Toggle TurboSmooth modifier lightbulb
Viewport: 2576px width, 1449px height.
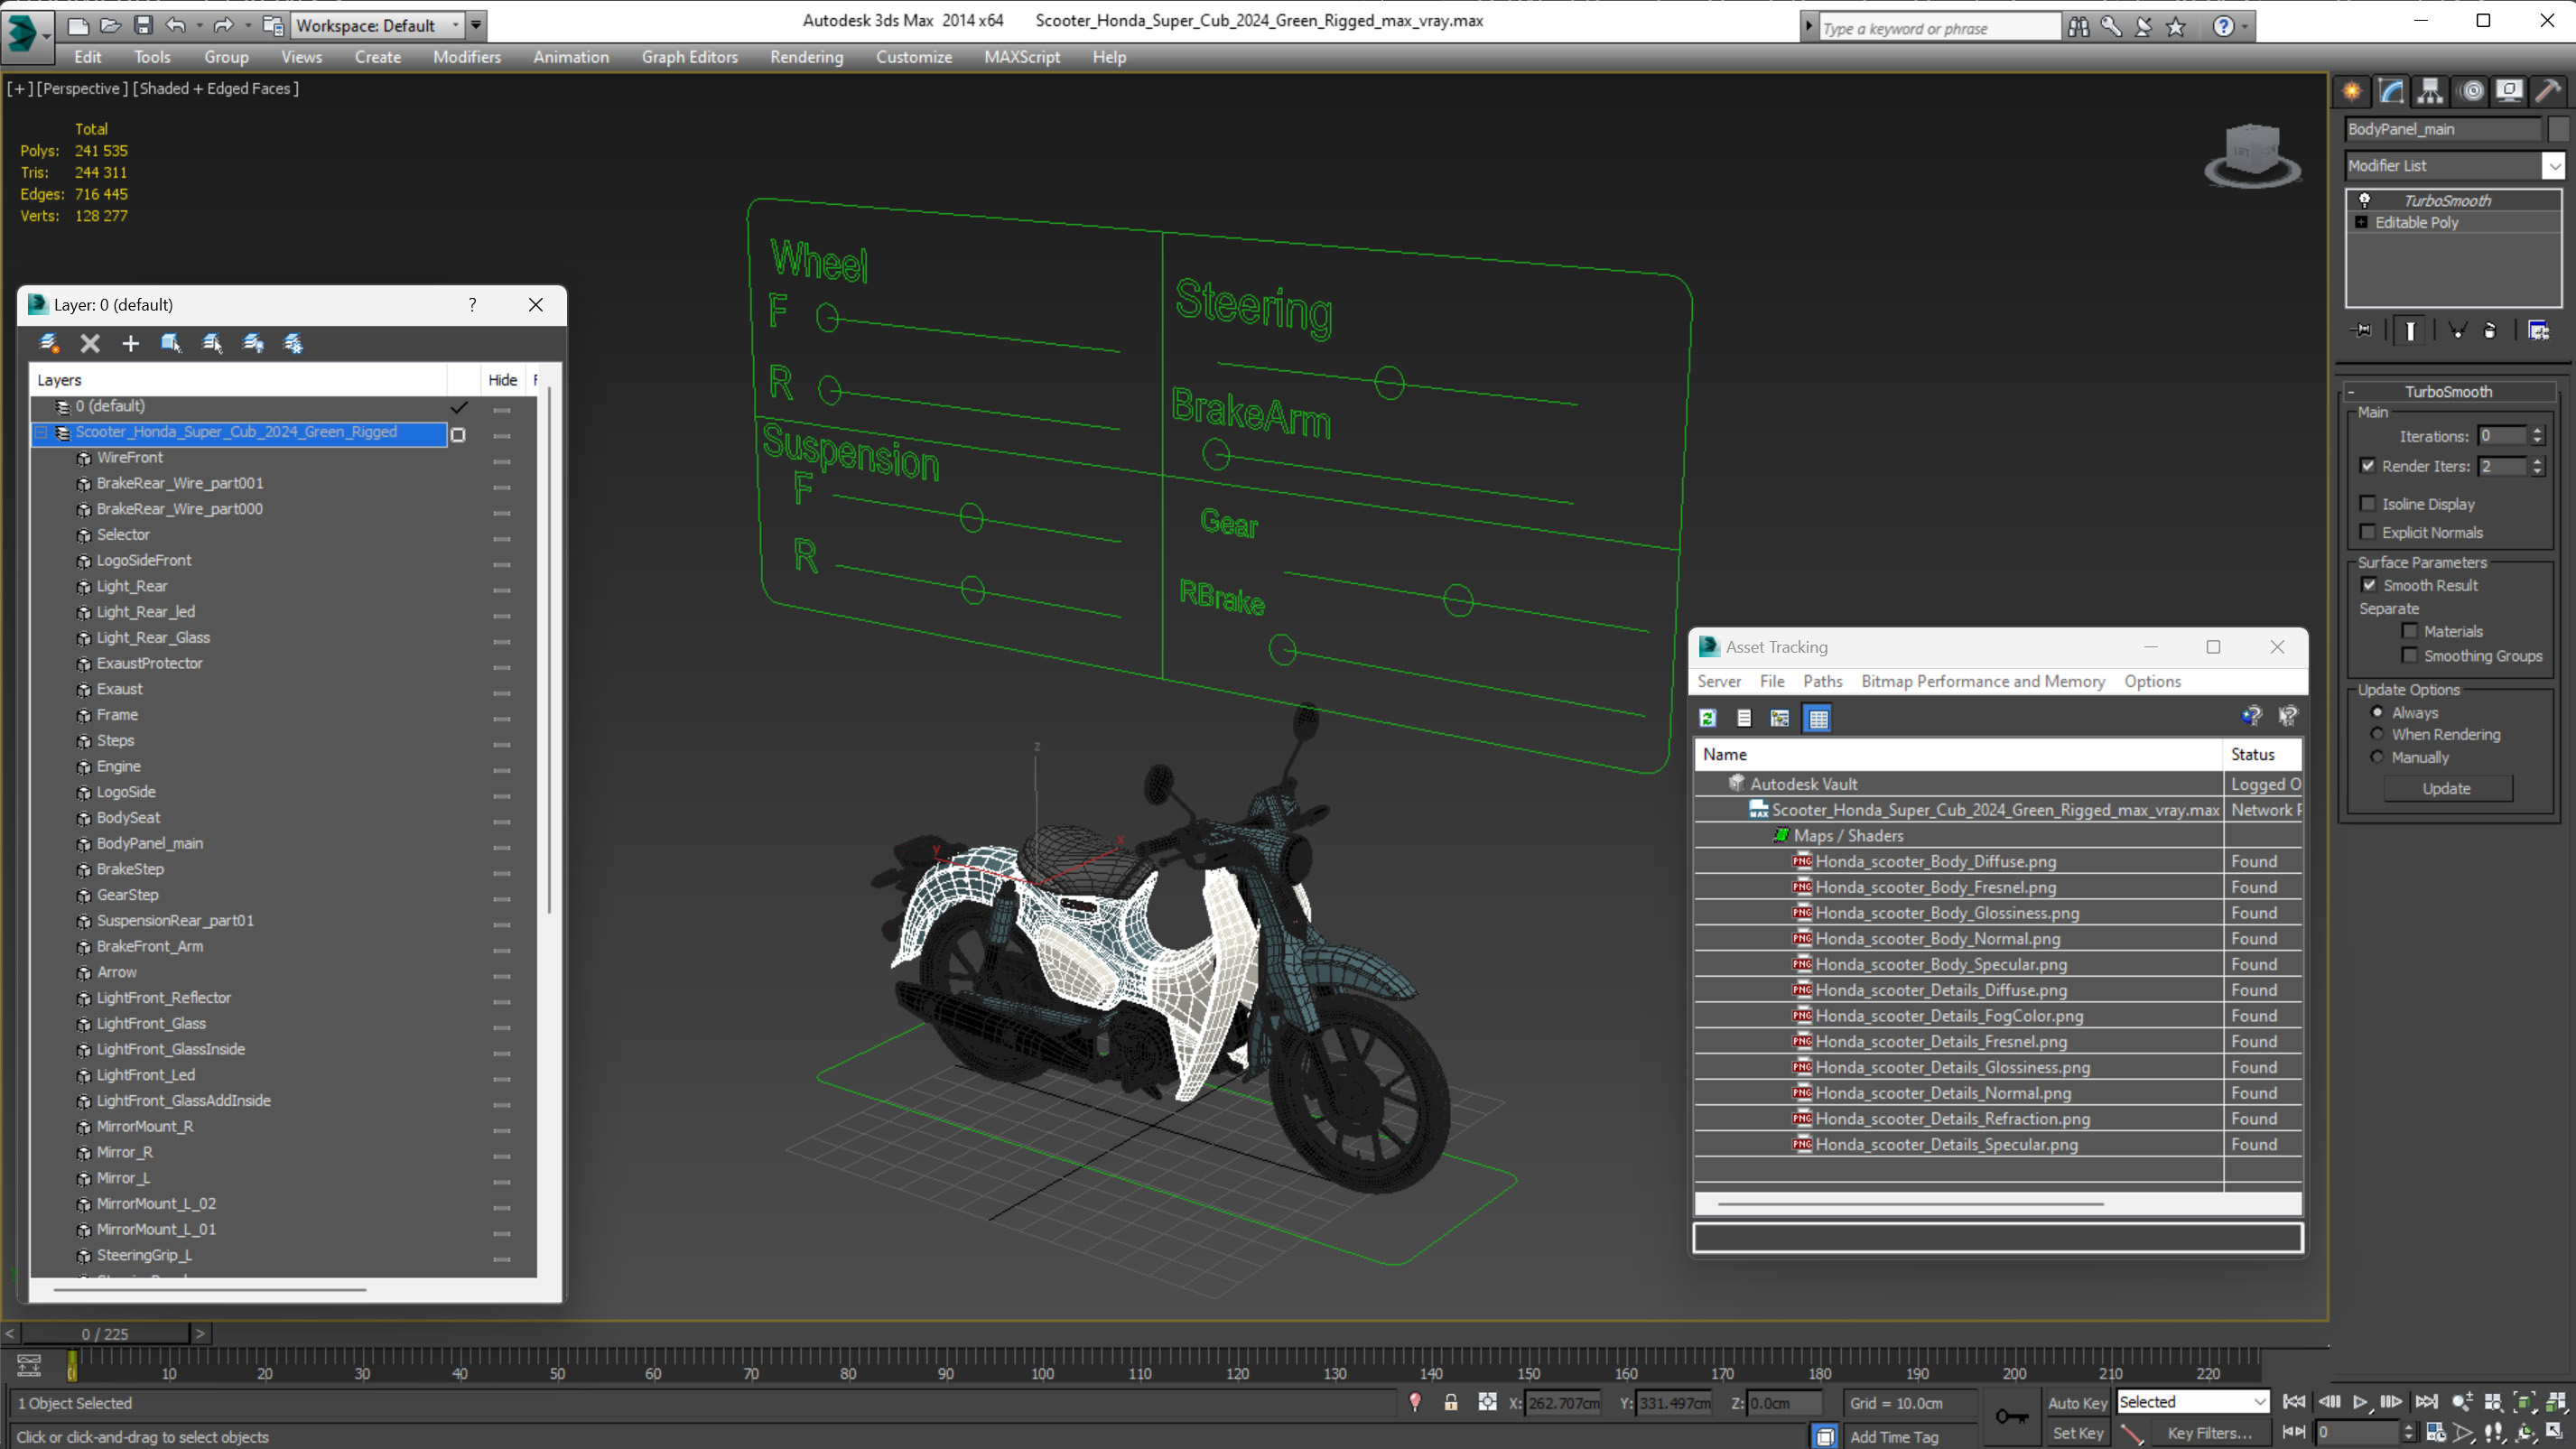click(2364, 200)
